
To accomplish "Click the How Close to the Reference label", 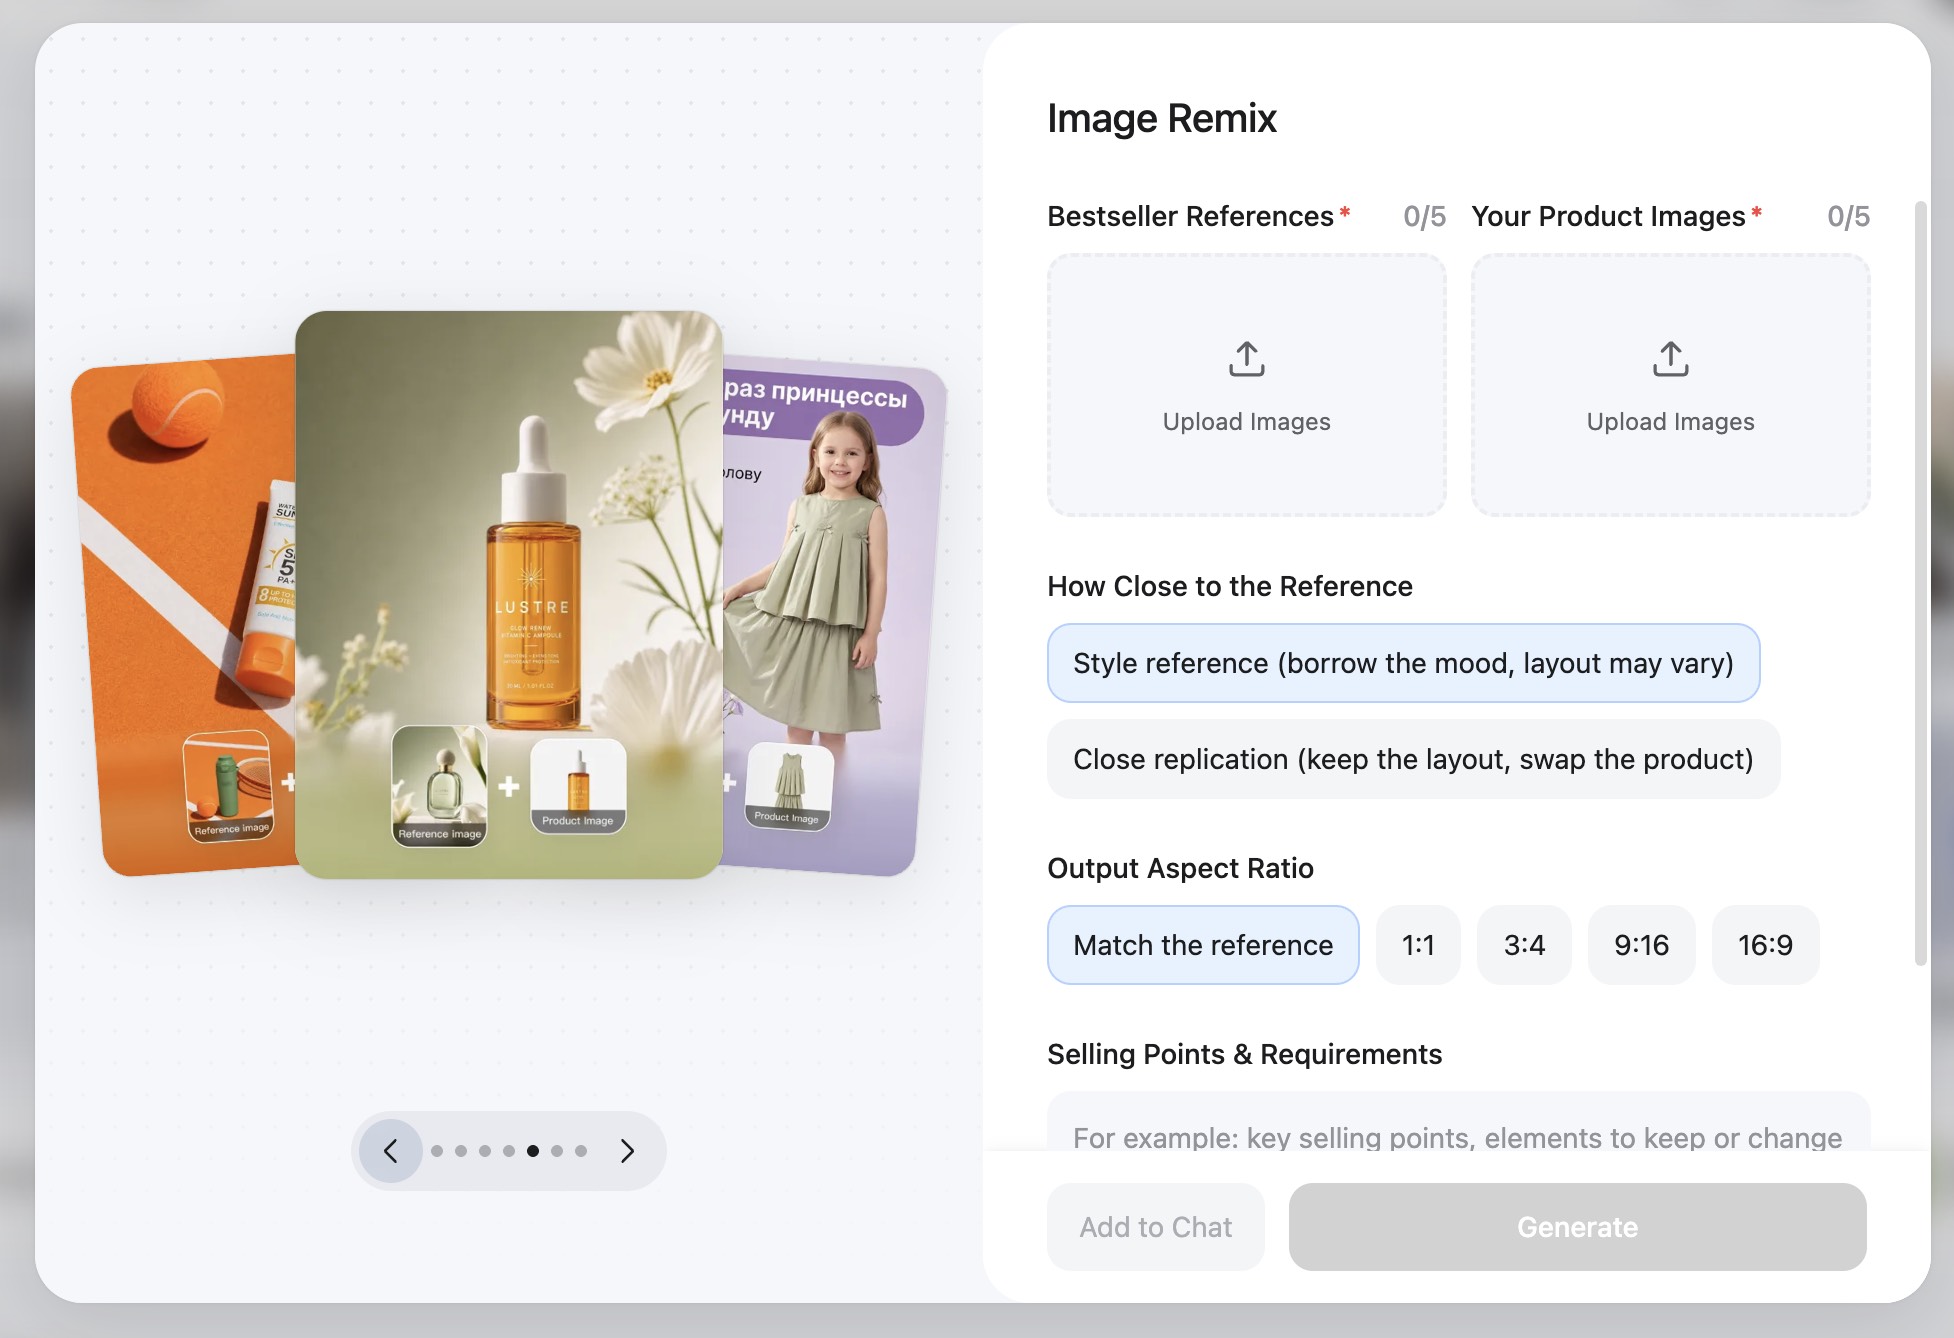I will click(1229, 586).
